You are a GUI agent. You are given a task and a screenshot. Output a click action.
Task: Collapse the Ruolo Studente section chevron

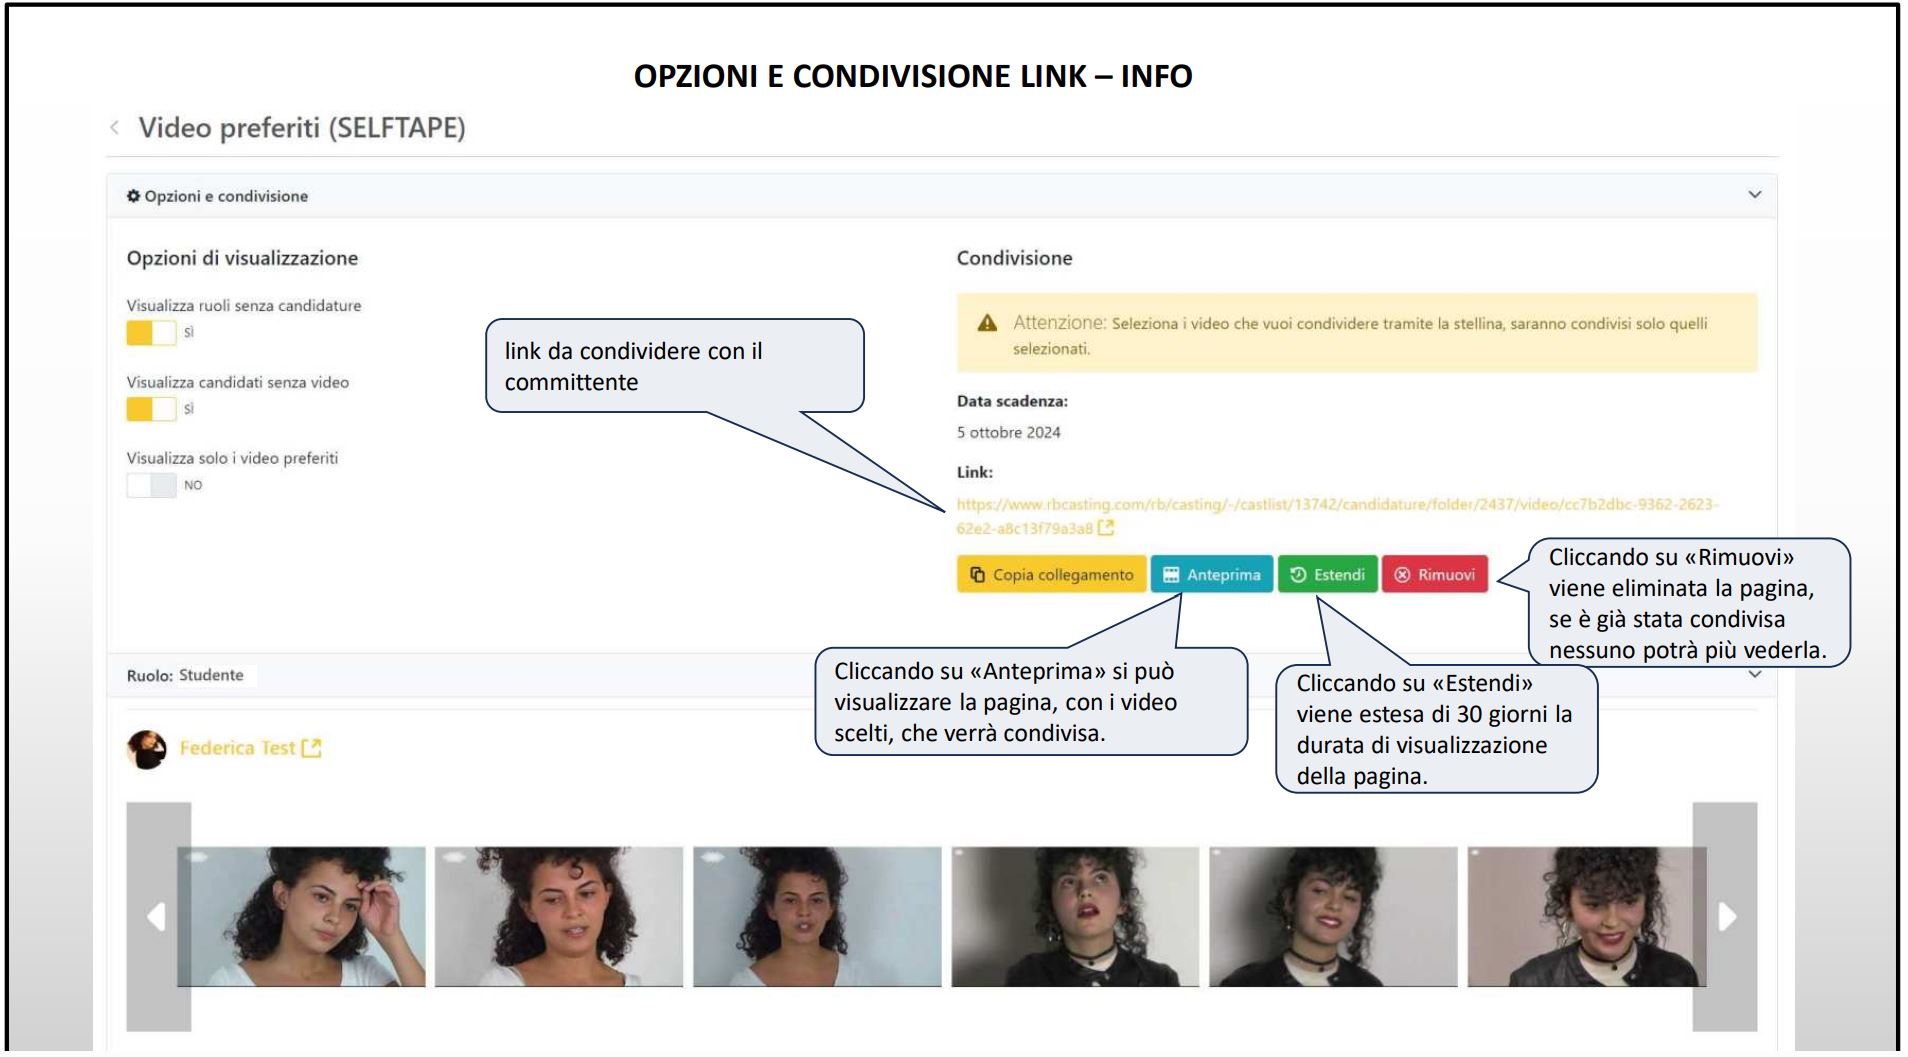(1754, 675)
